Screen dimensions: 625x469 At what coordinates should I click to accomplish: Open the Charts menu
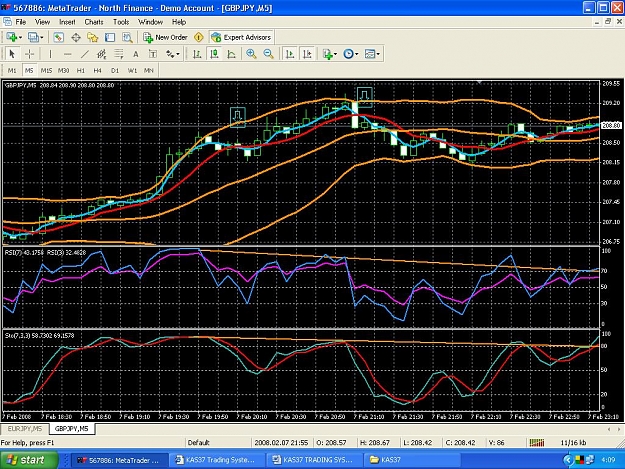(x=94, y=22)
